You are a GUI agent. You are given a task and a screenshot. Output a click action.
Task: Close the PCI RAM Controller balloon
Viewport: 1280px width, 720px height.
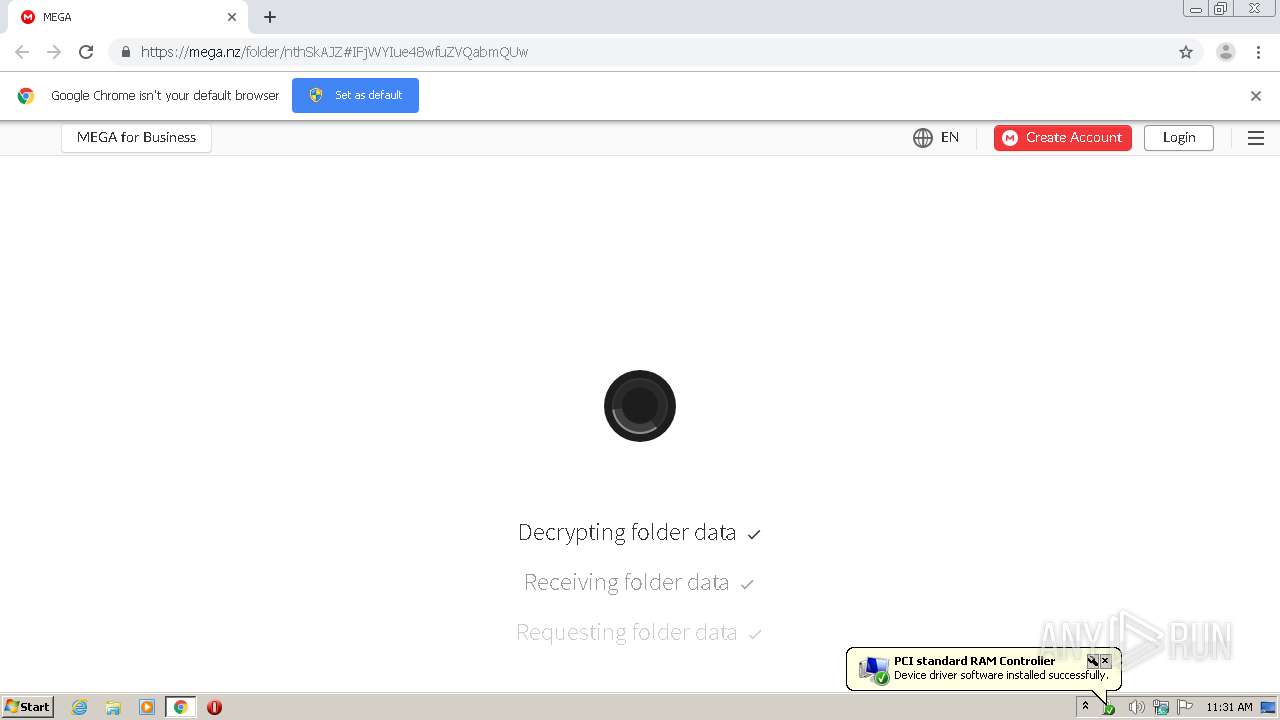tap(1105, 661)
